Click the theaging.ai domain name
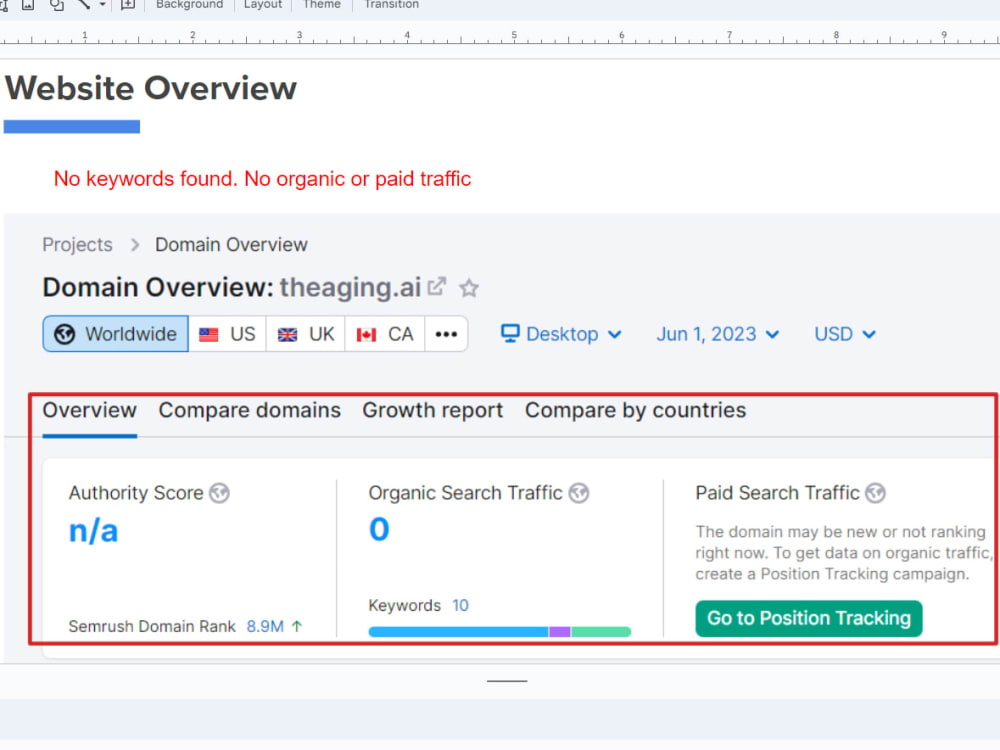1000x750 pixels. (350, 288)
